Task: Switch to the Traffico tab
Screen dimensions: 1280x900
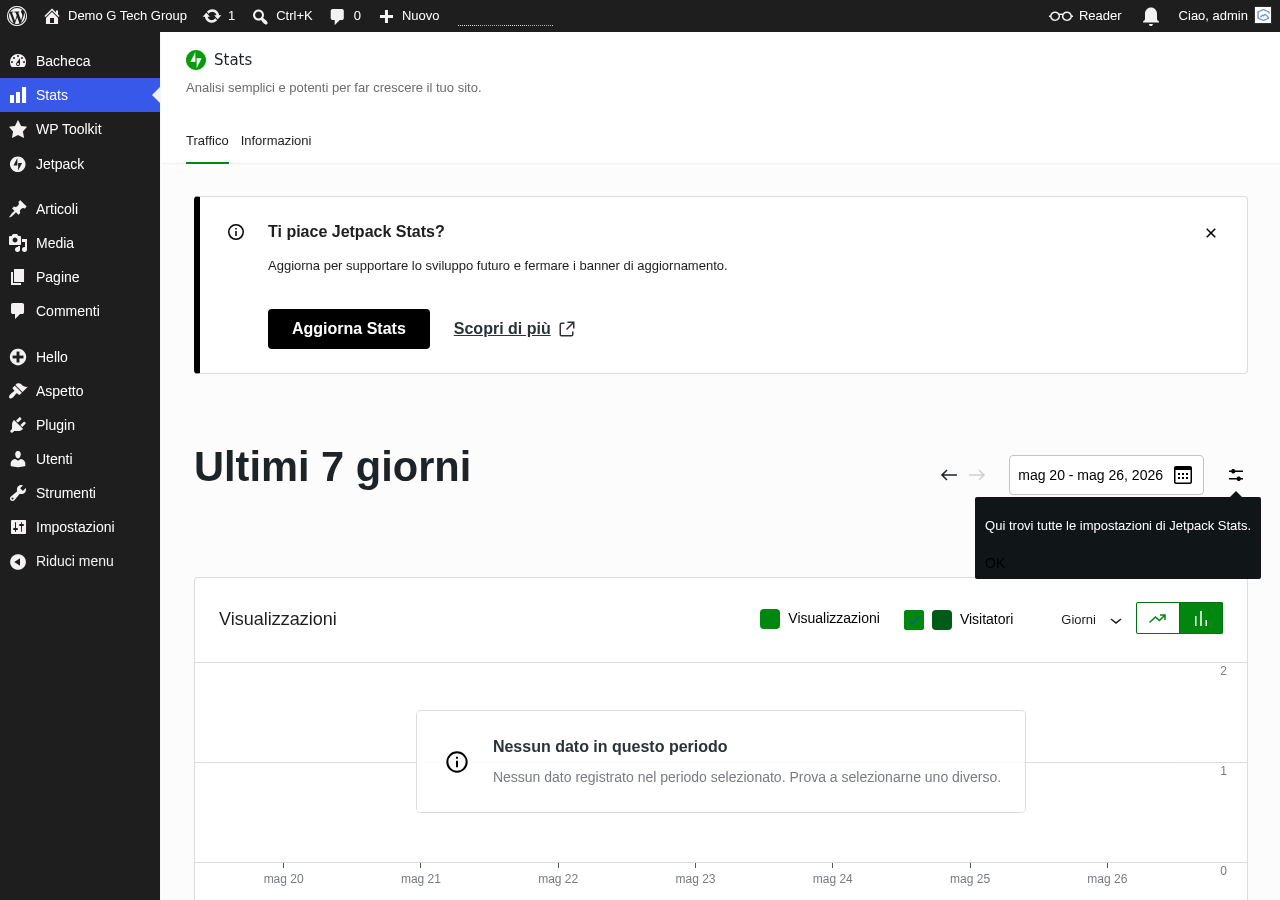Action: click(x=207, y=140)
